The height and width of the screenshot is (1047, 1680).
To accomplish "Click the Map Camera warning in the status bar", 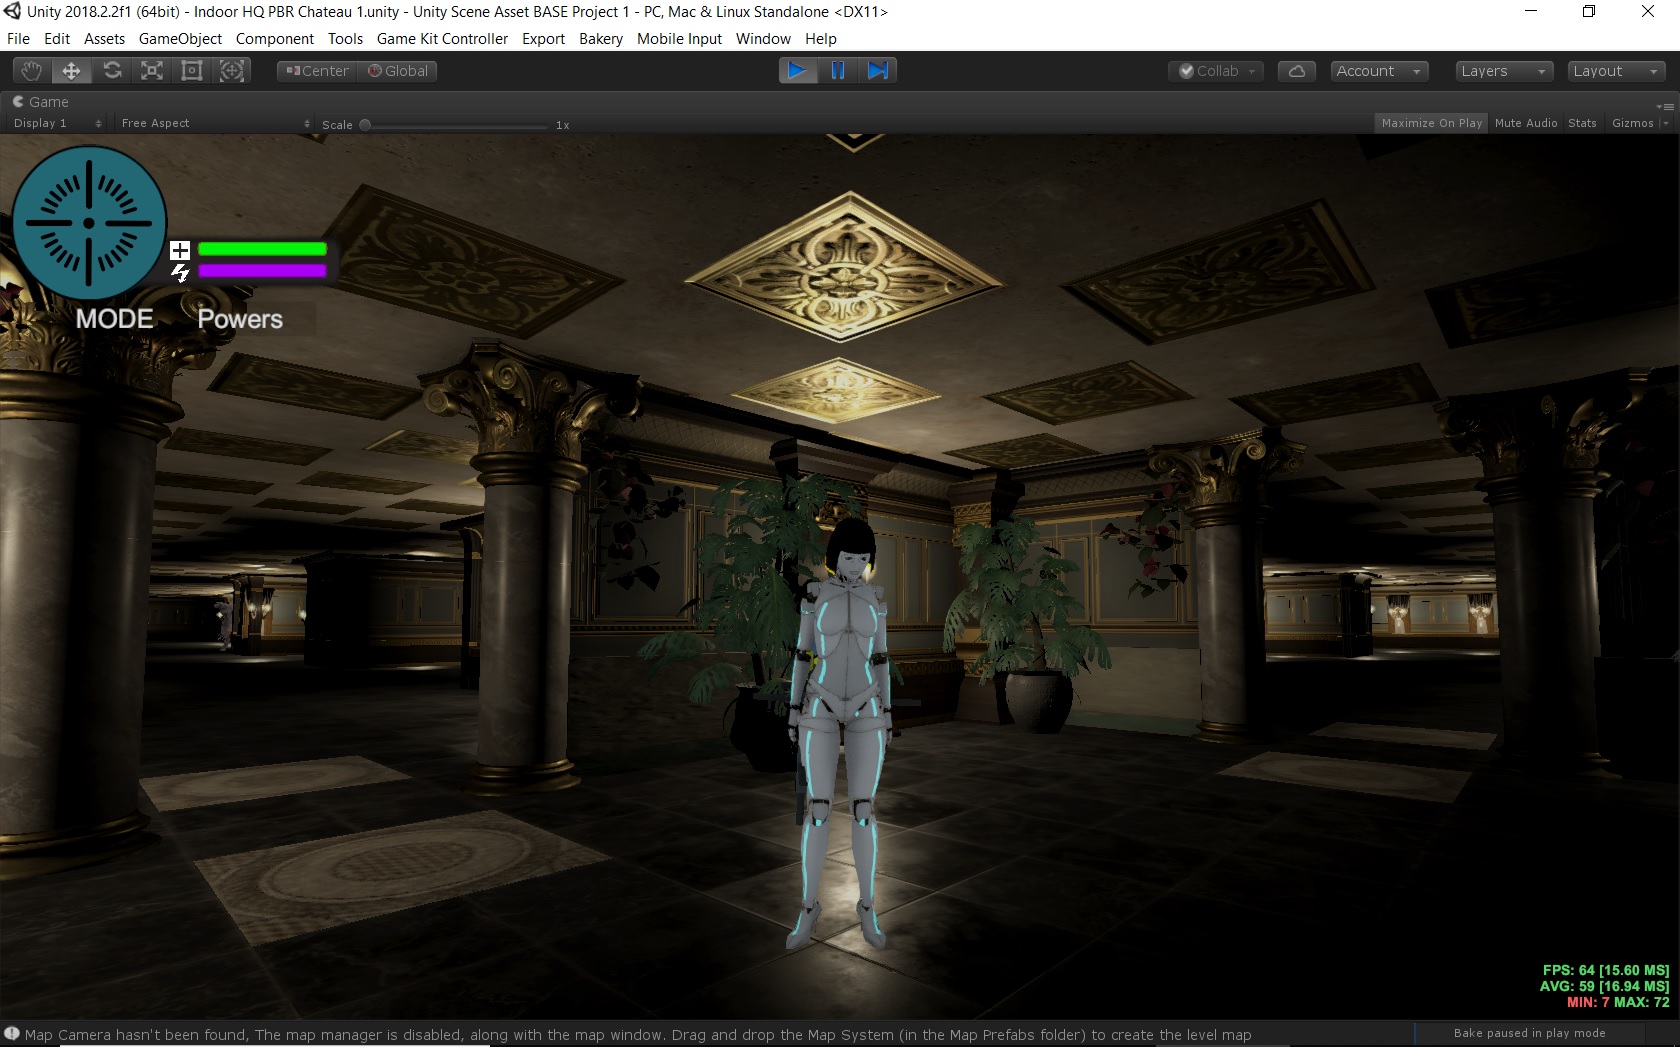I will [x=630, y=1035].
